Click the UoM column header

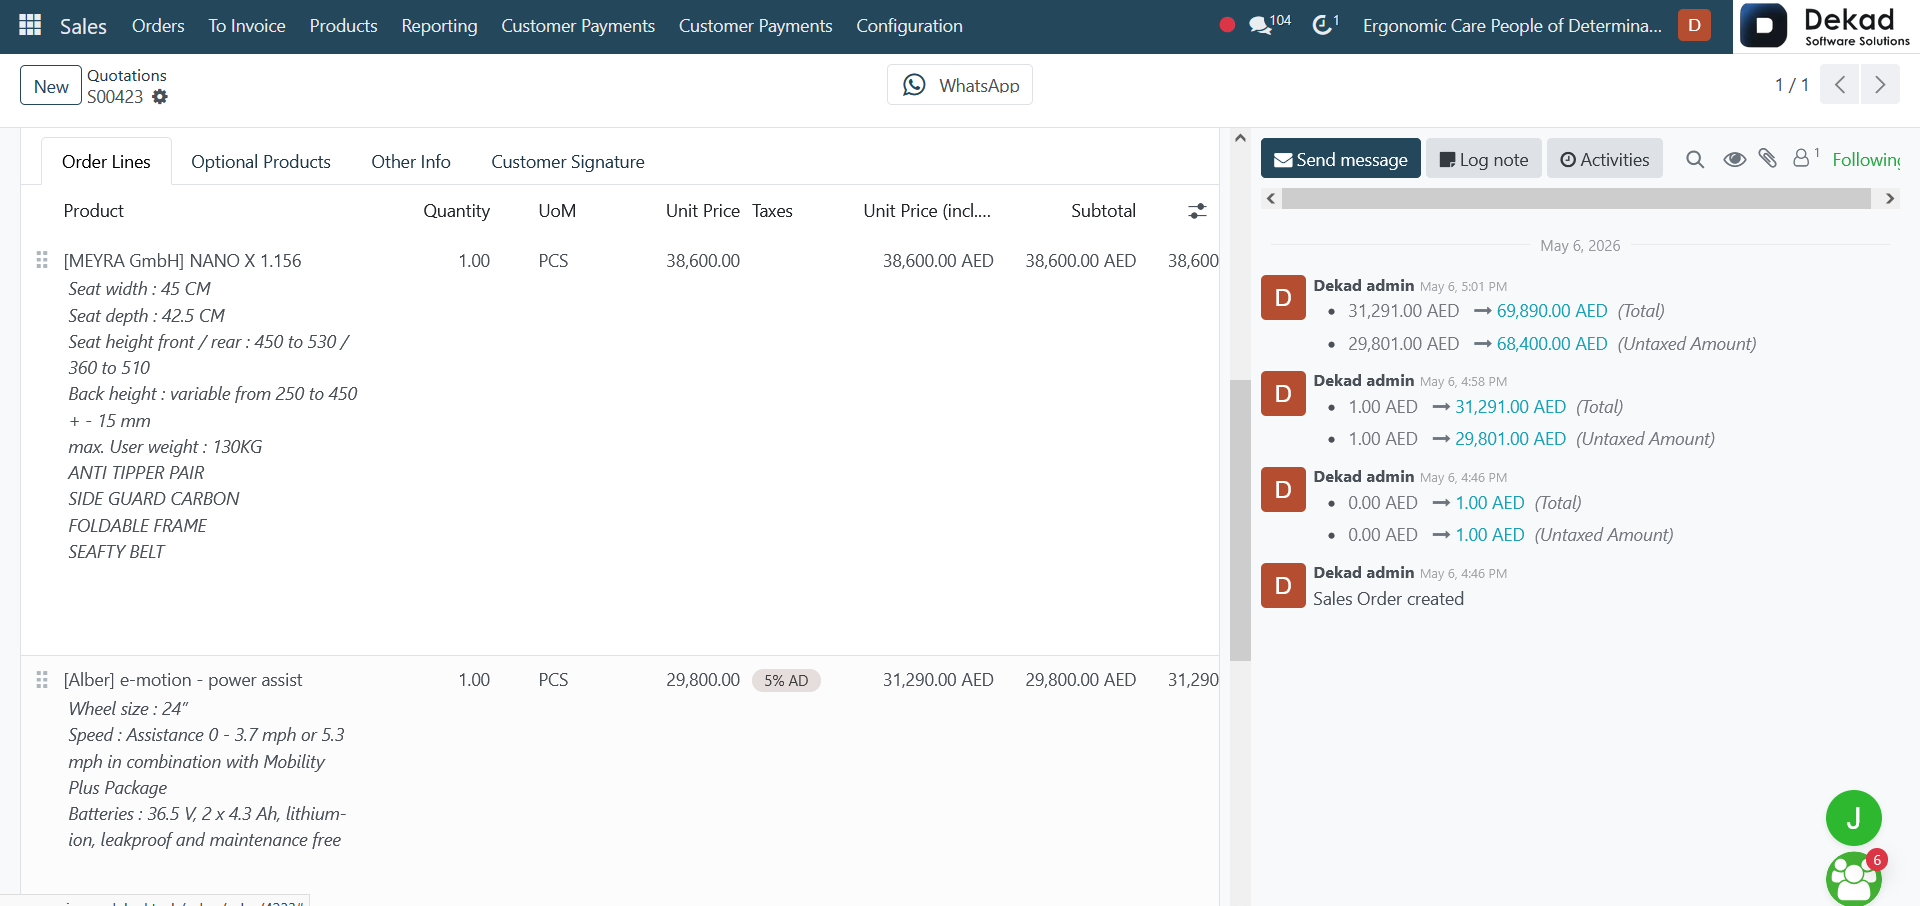pos(557,211)
